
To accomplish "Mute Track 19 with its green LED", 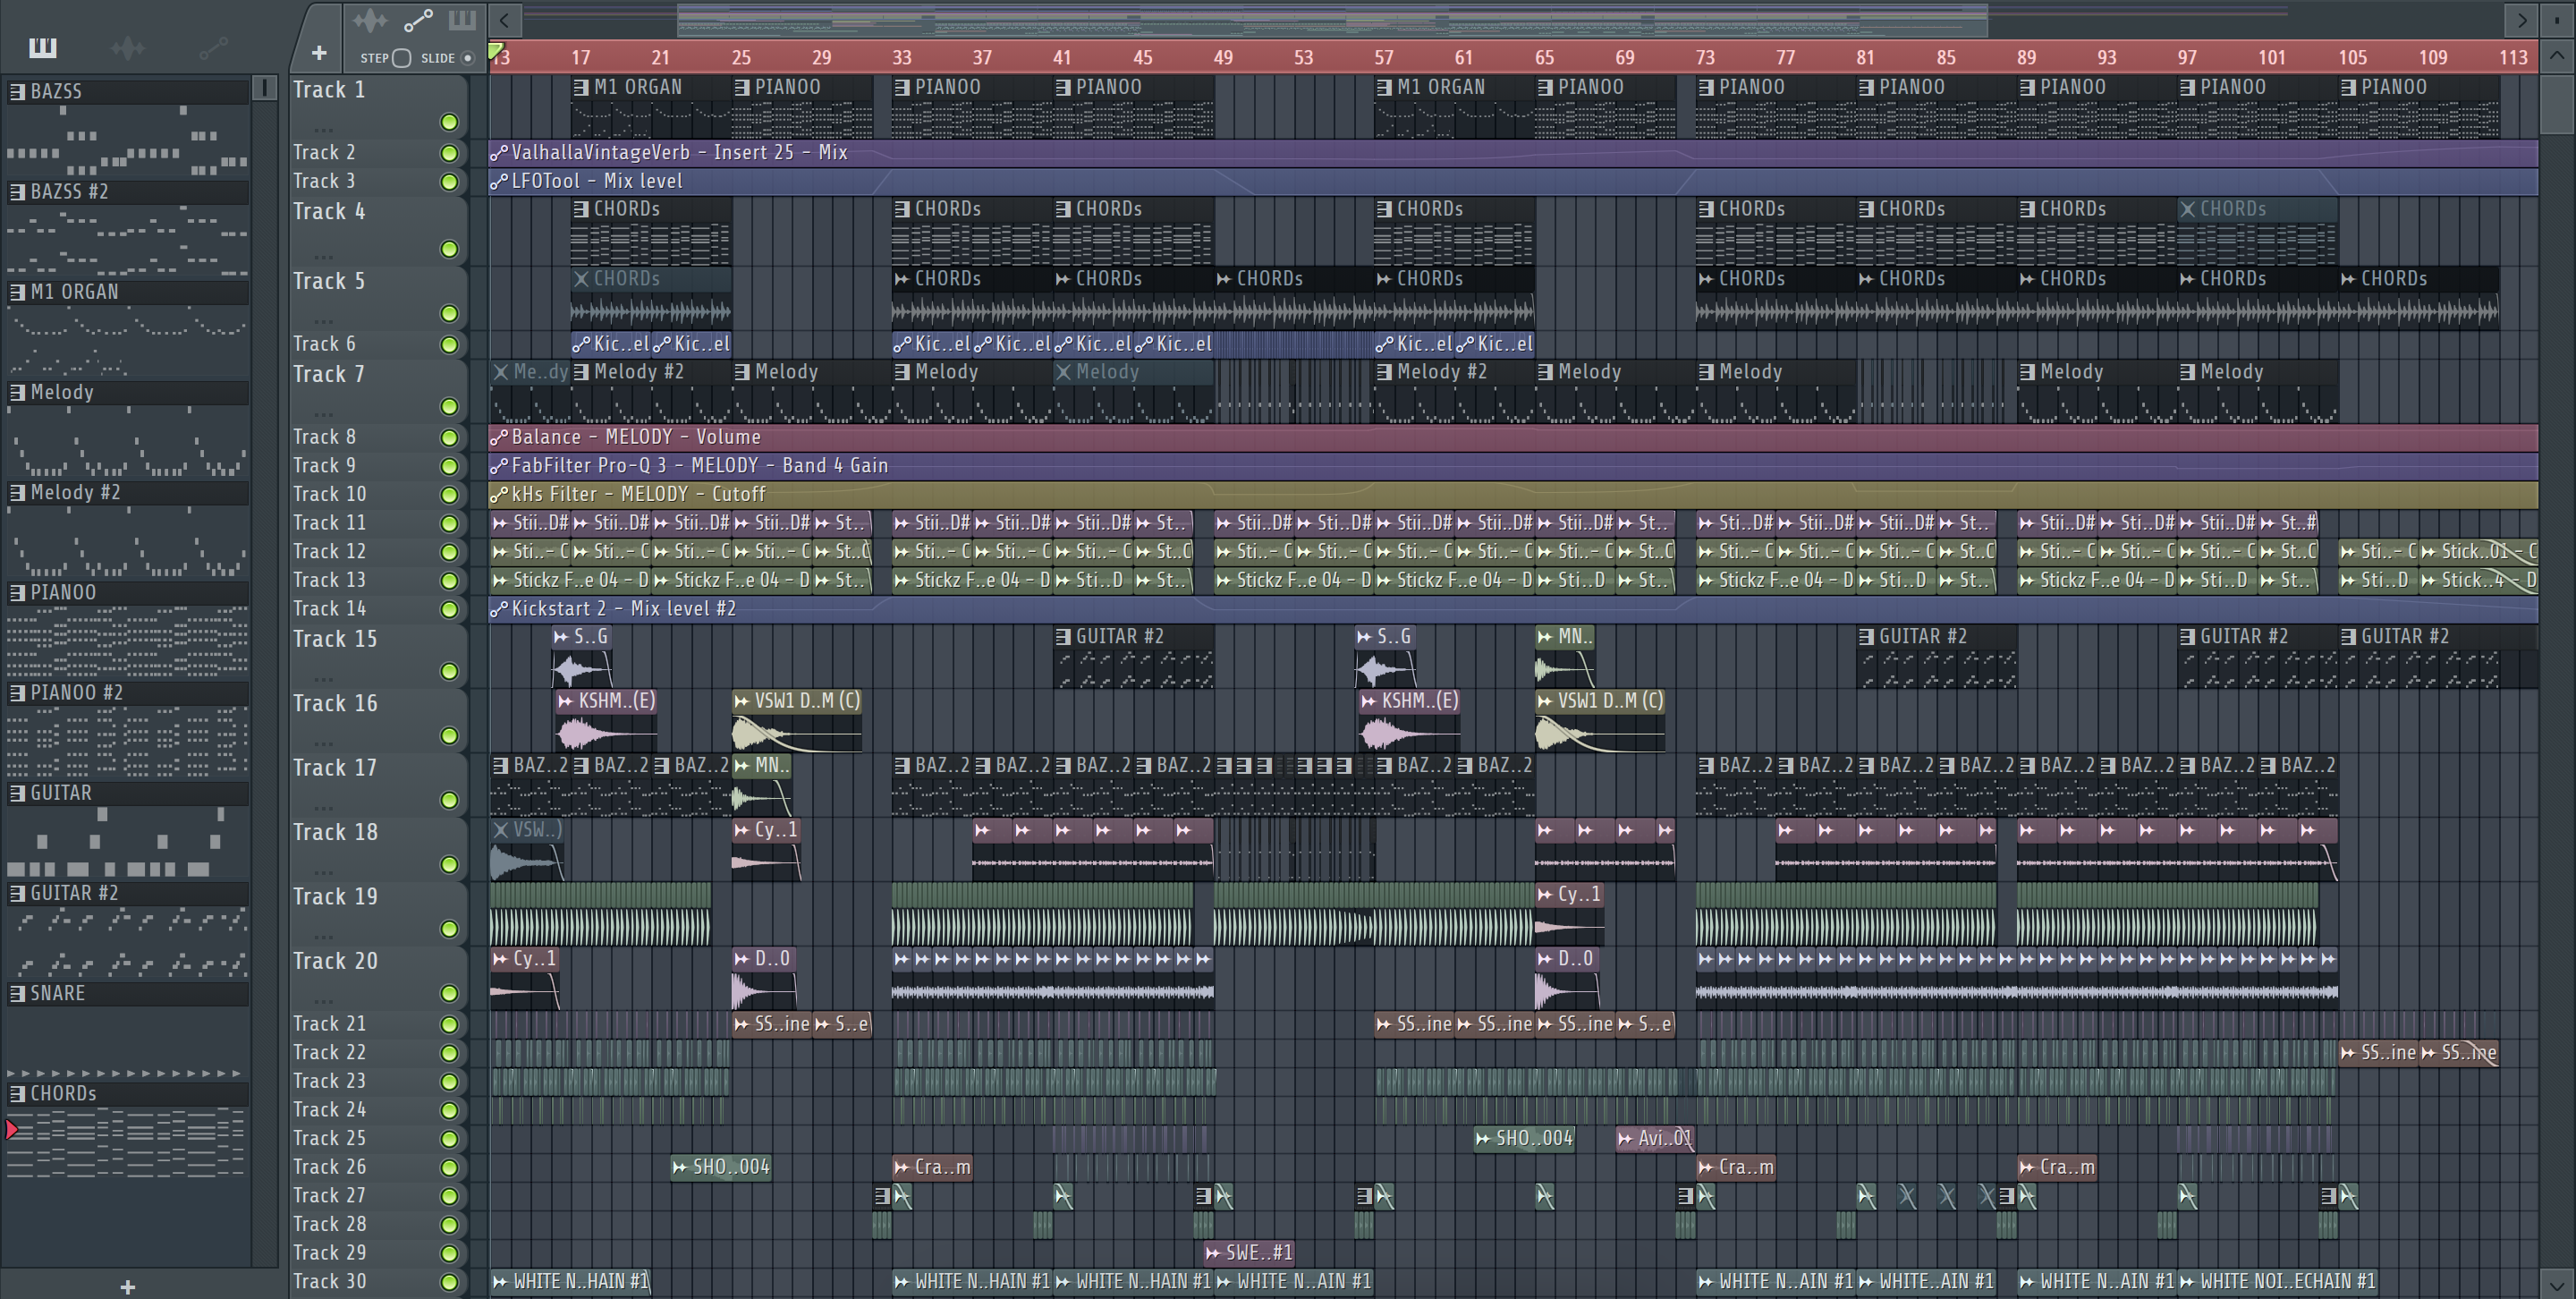I will (449, 929).
